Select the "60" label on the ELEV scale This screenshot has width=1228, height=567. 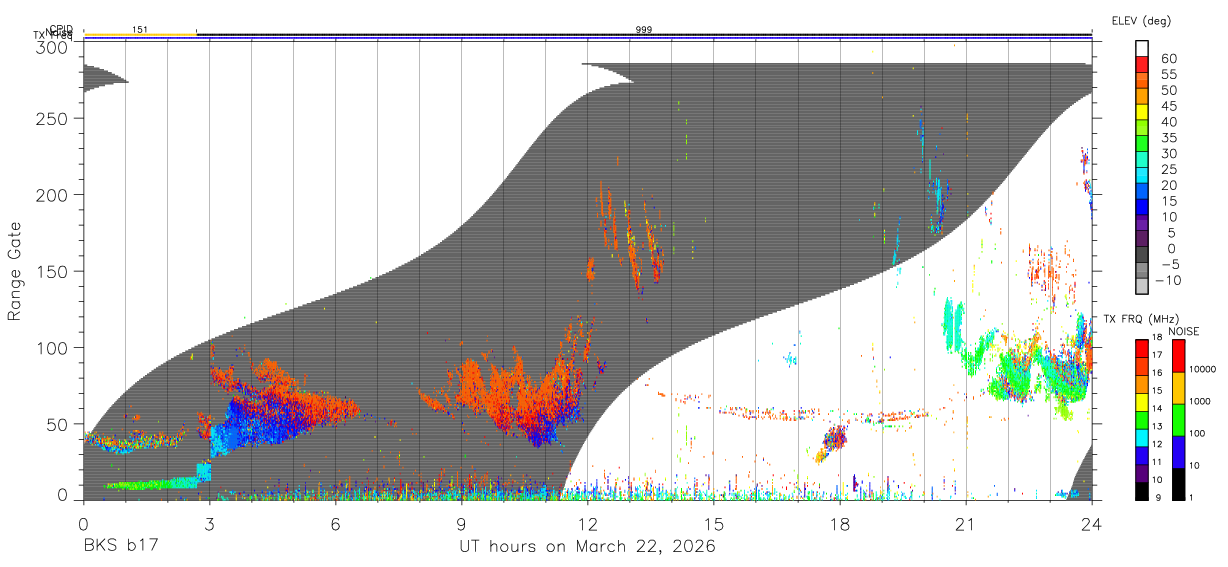(x=1167, y=58)
